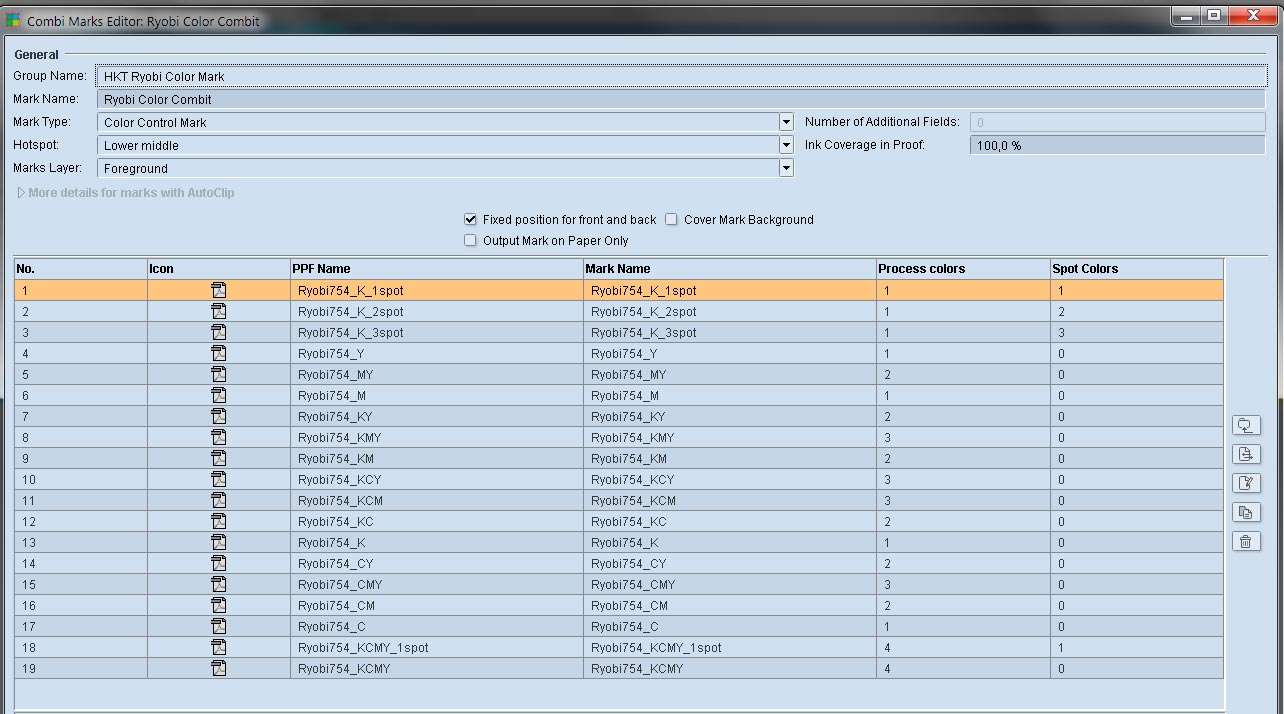Screen dimensions: 1284x714
Task: Click the PDF icon in row Ryobi754_K
Action: (x=219, y=542)
